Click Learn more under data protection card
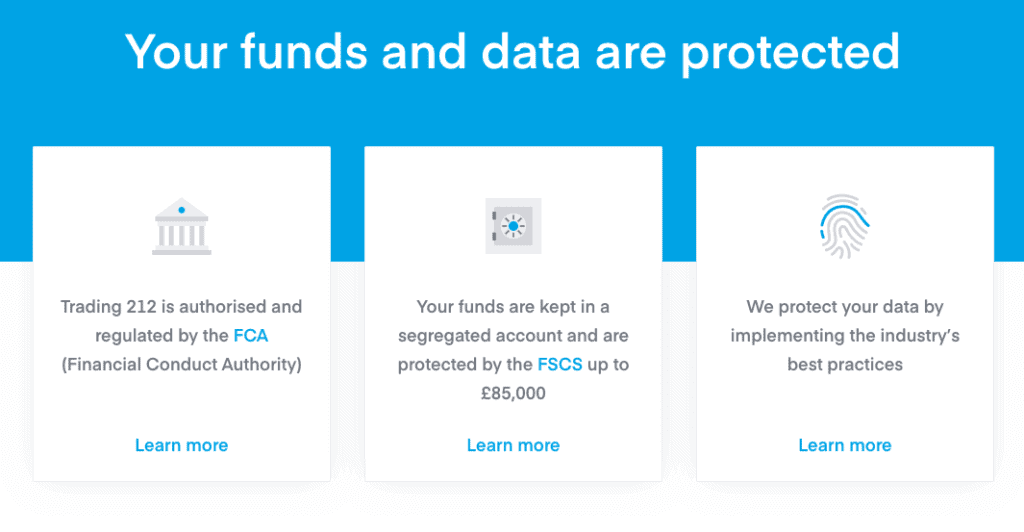 tap(845, 445)
